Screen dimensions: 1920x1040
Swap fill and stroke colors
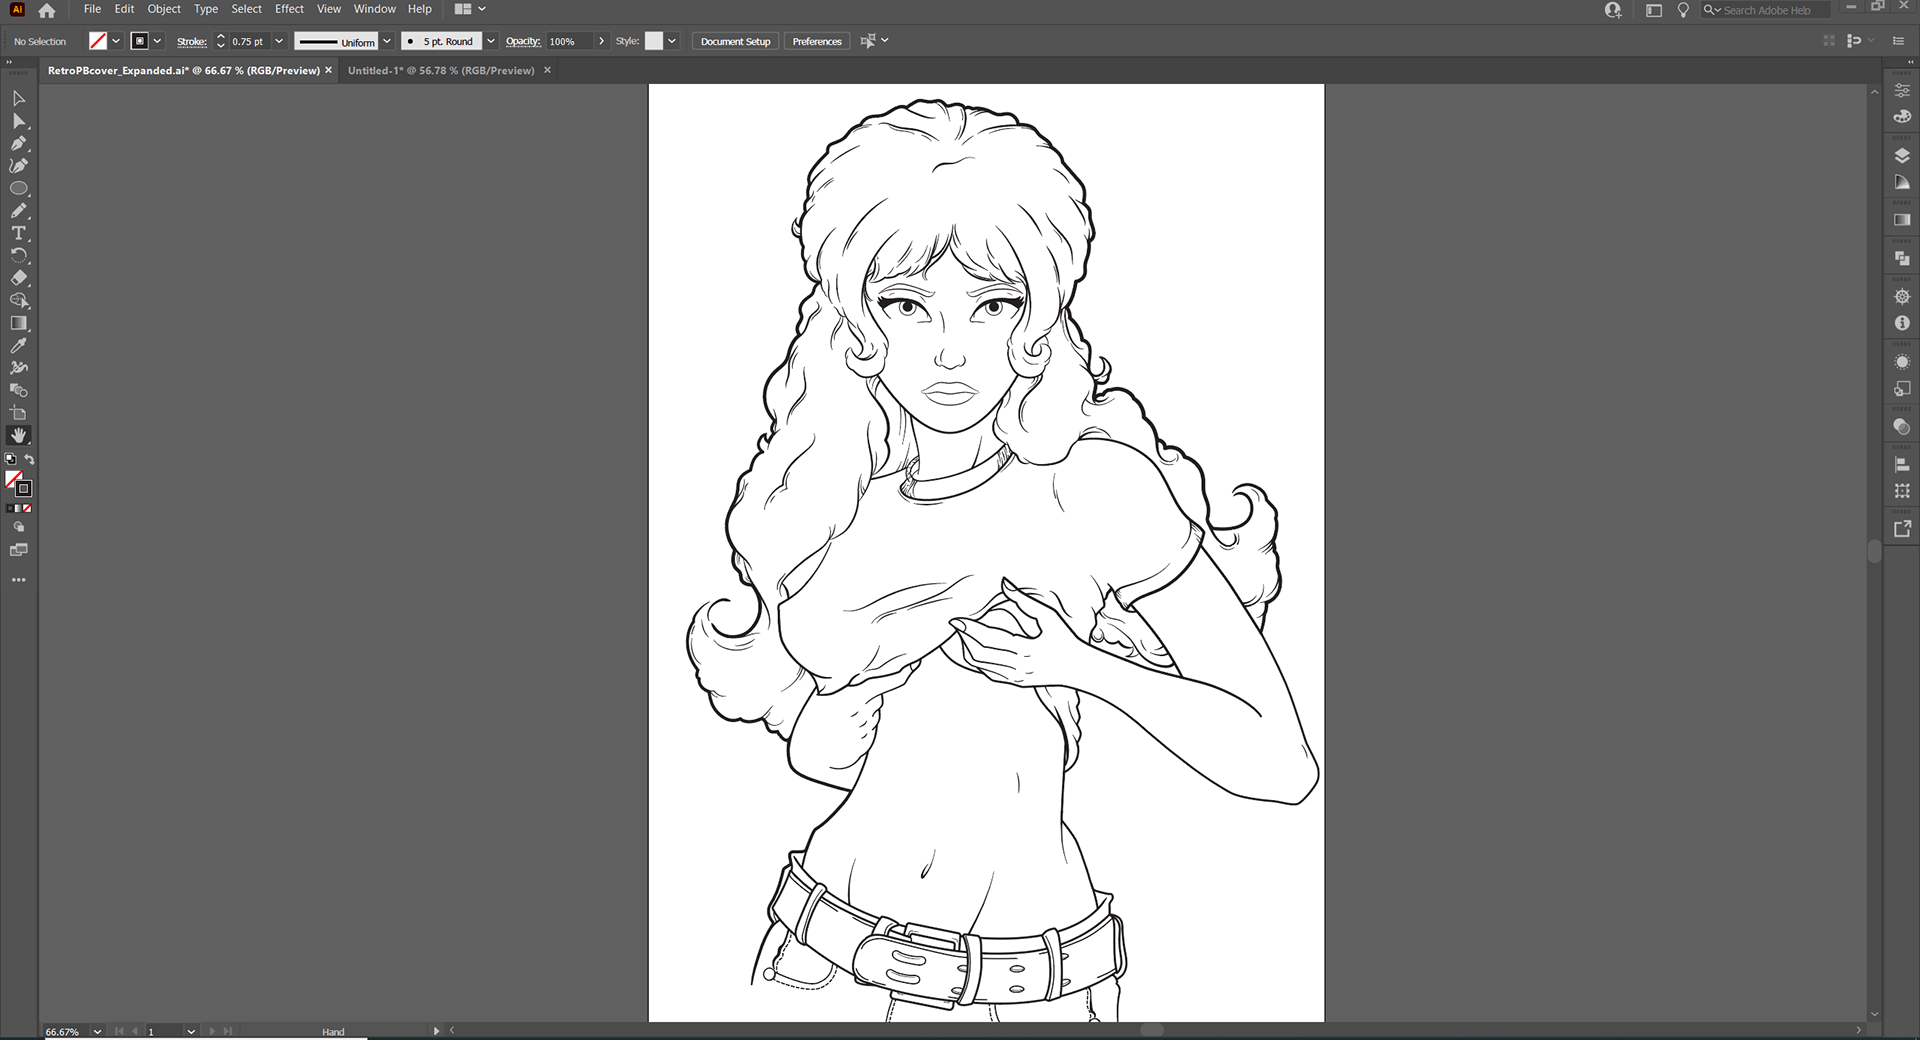(30, 460)
